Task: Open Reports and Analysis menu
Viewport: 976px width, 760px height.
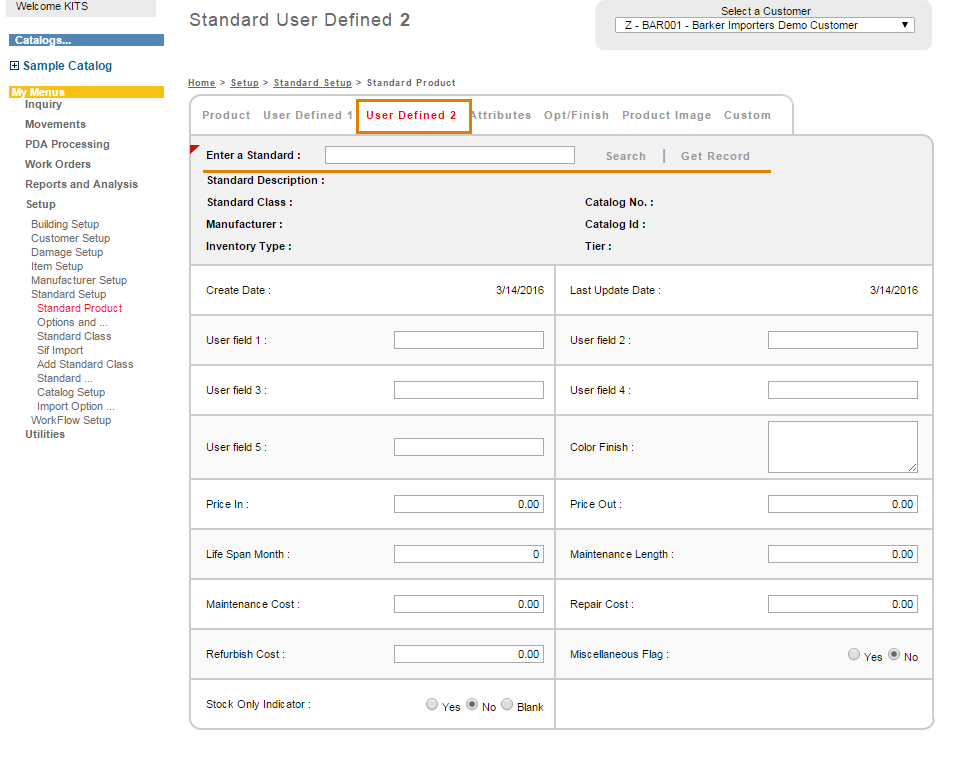Action: [81, 184]
